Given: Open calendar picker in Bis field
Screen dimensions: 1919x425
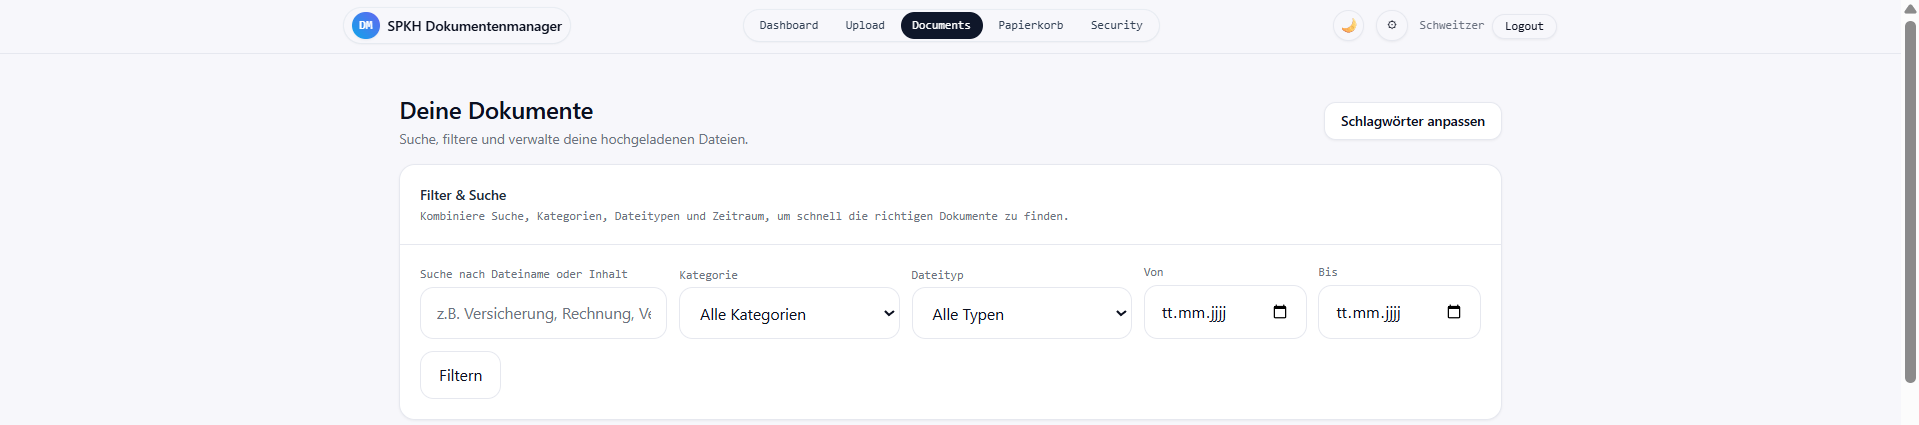Looking at the screenshot, I should 1453,312.
